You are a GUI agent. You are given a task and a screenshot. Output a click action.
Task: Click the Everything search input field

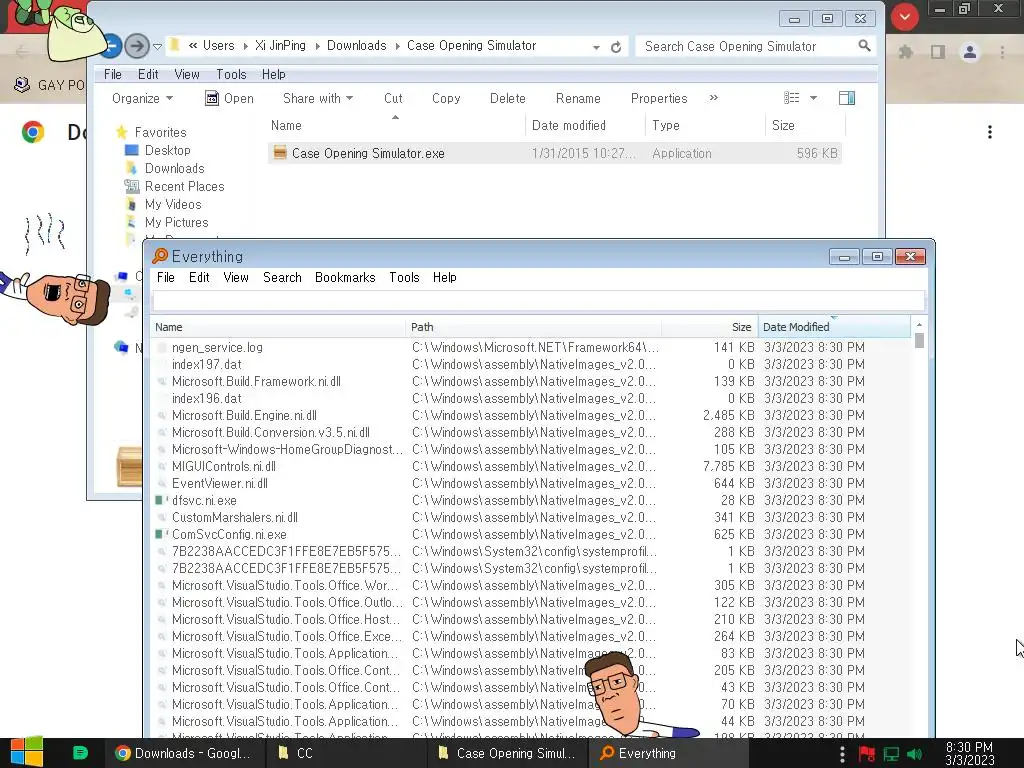point(538,301)
